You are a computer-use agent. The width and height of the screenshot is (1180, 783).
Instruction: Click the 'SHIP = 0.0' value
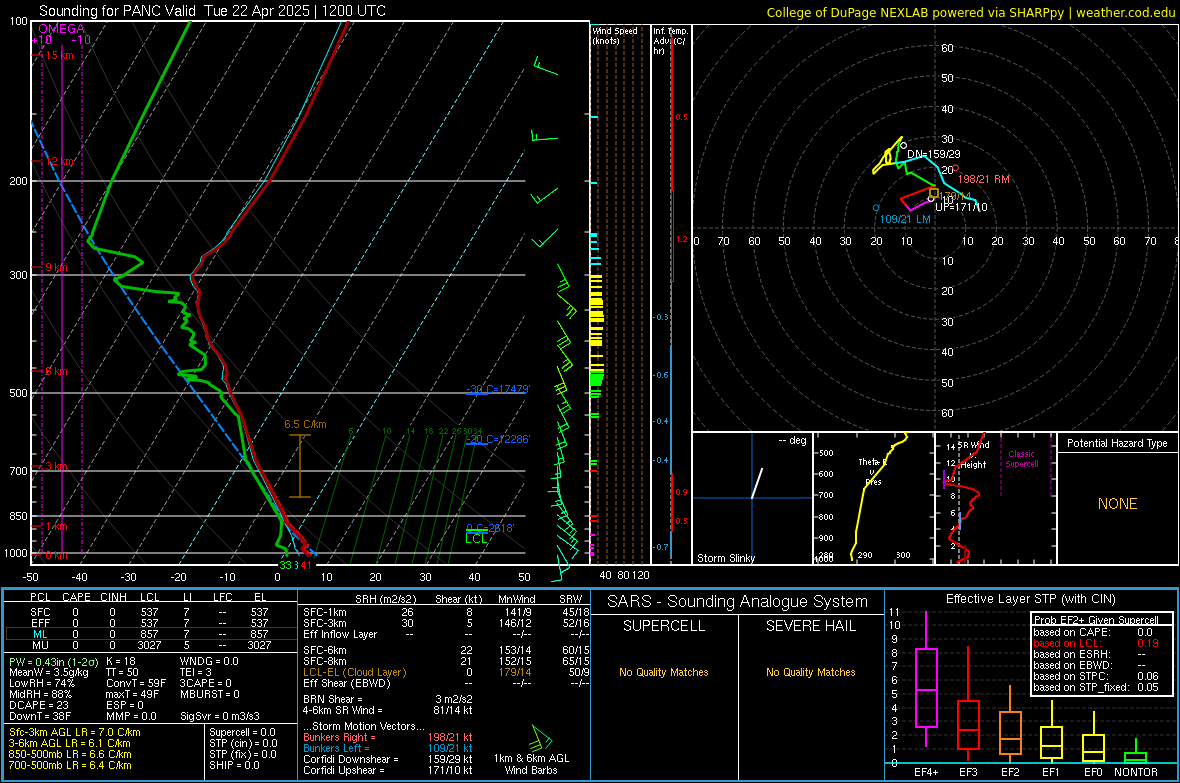[234, 765]
